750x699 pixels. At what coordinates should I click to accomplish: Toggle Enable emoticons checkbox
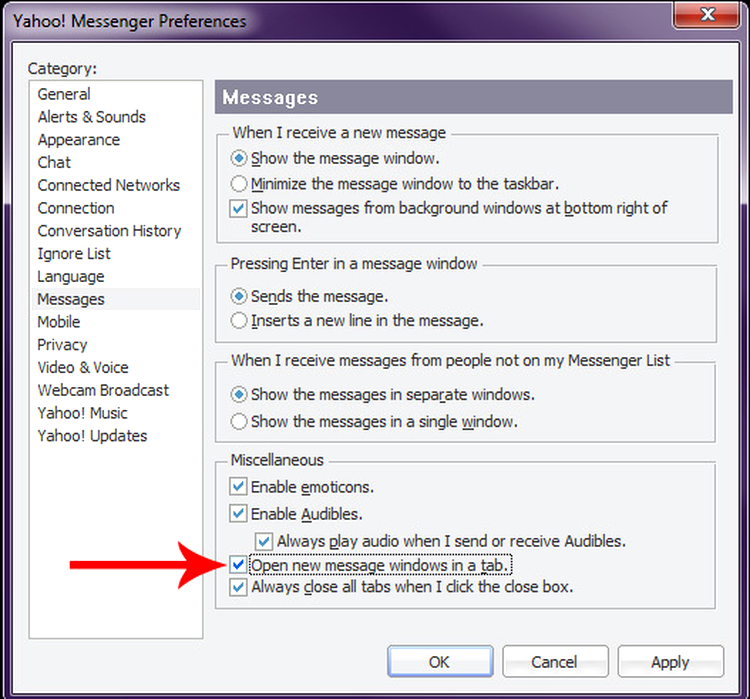pyautogui.click(x=238, y=487)
